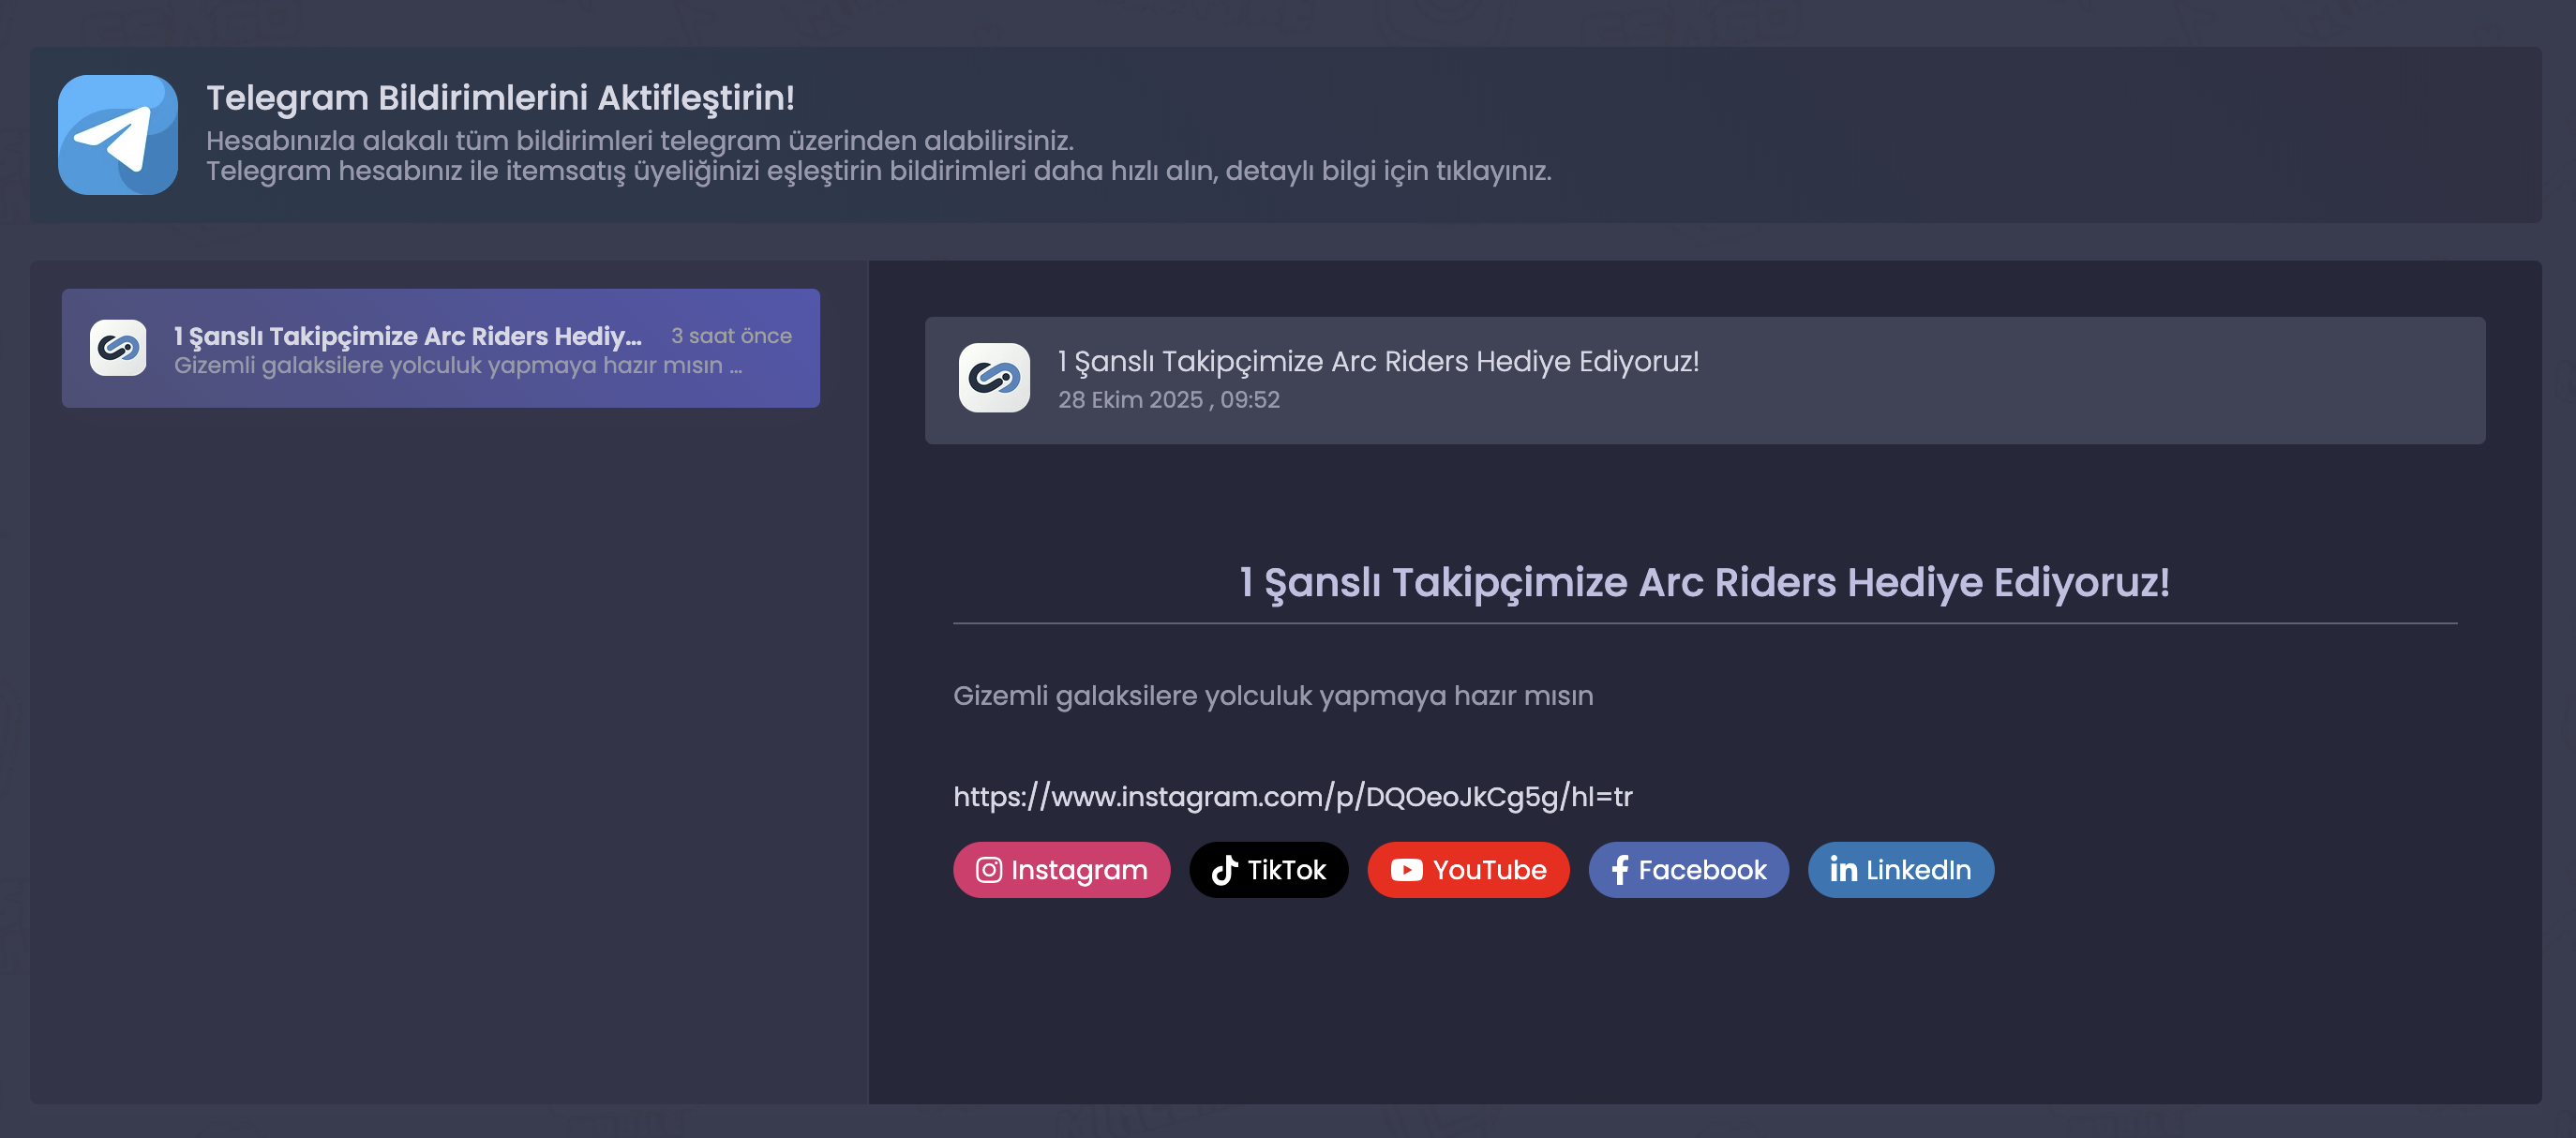The height and width of the screenshot is (1138, 2576).
Task: Click the itemsatış logo on the notification list item
Action: tap(119, 348)
